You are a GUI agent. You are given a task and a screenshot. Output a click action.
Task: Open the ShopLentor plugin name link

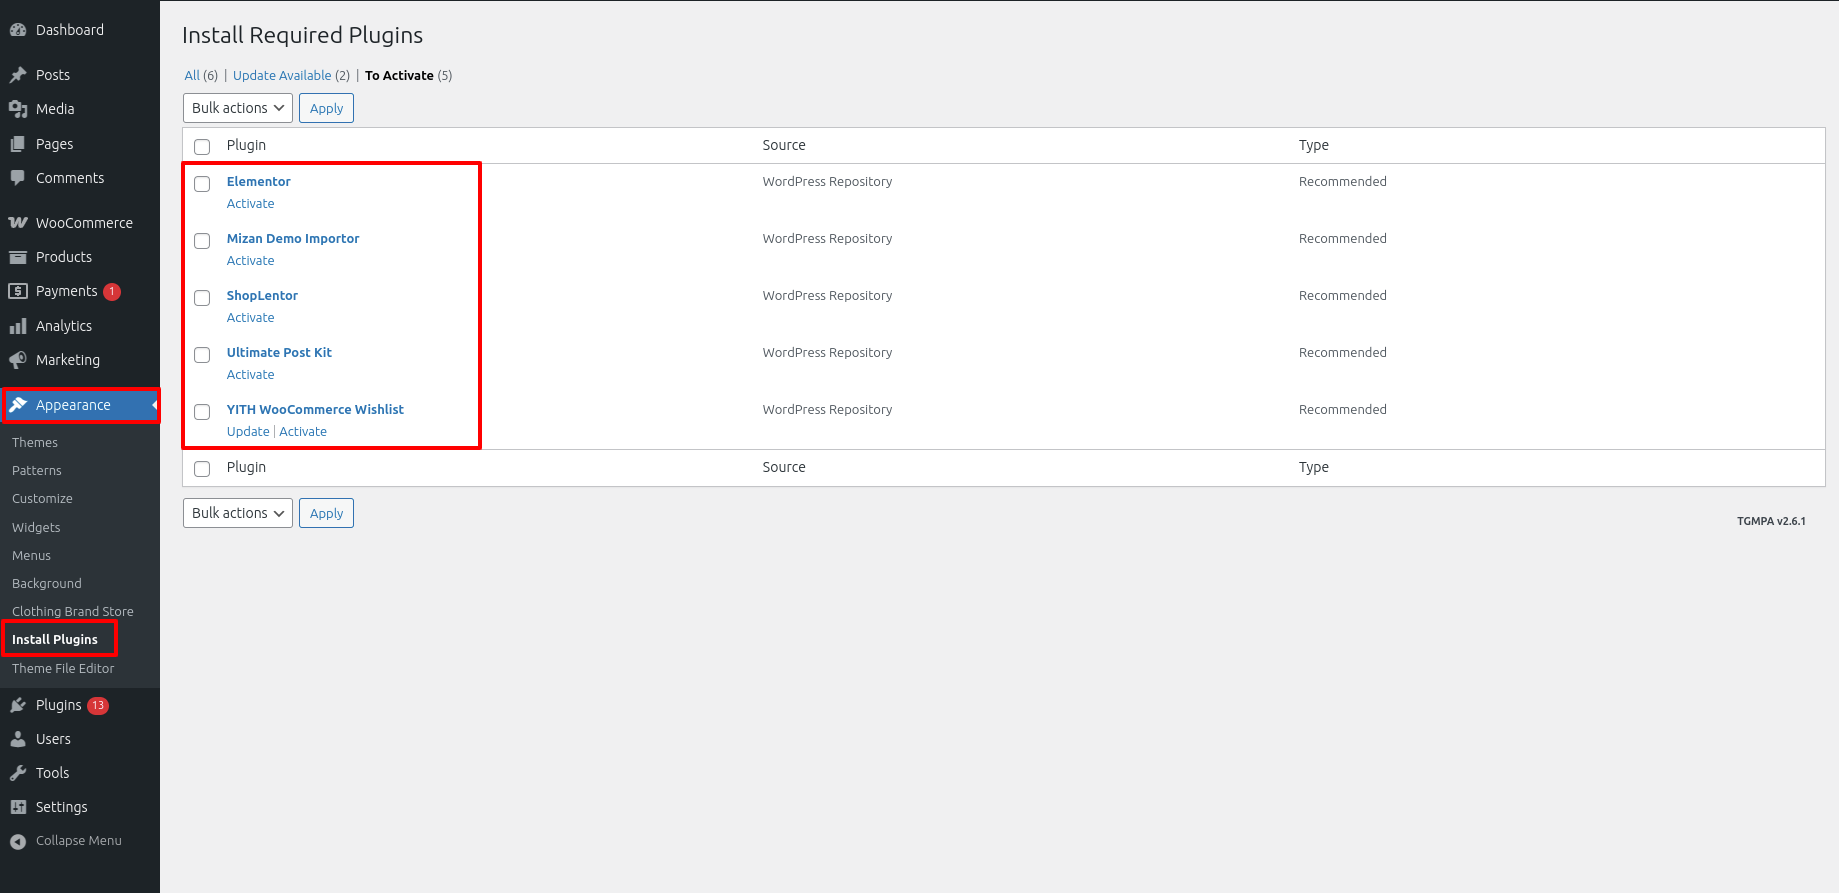point(262,295)
